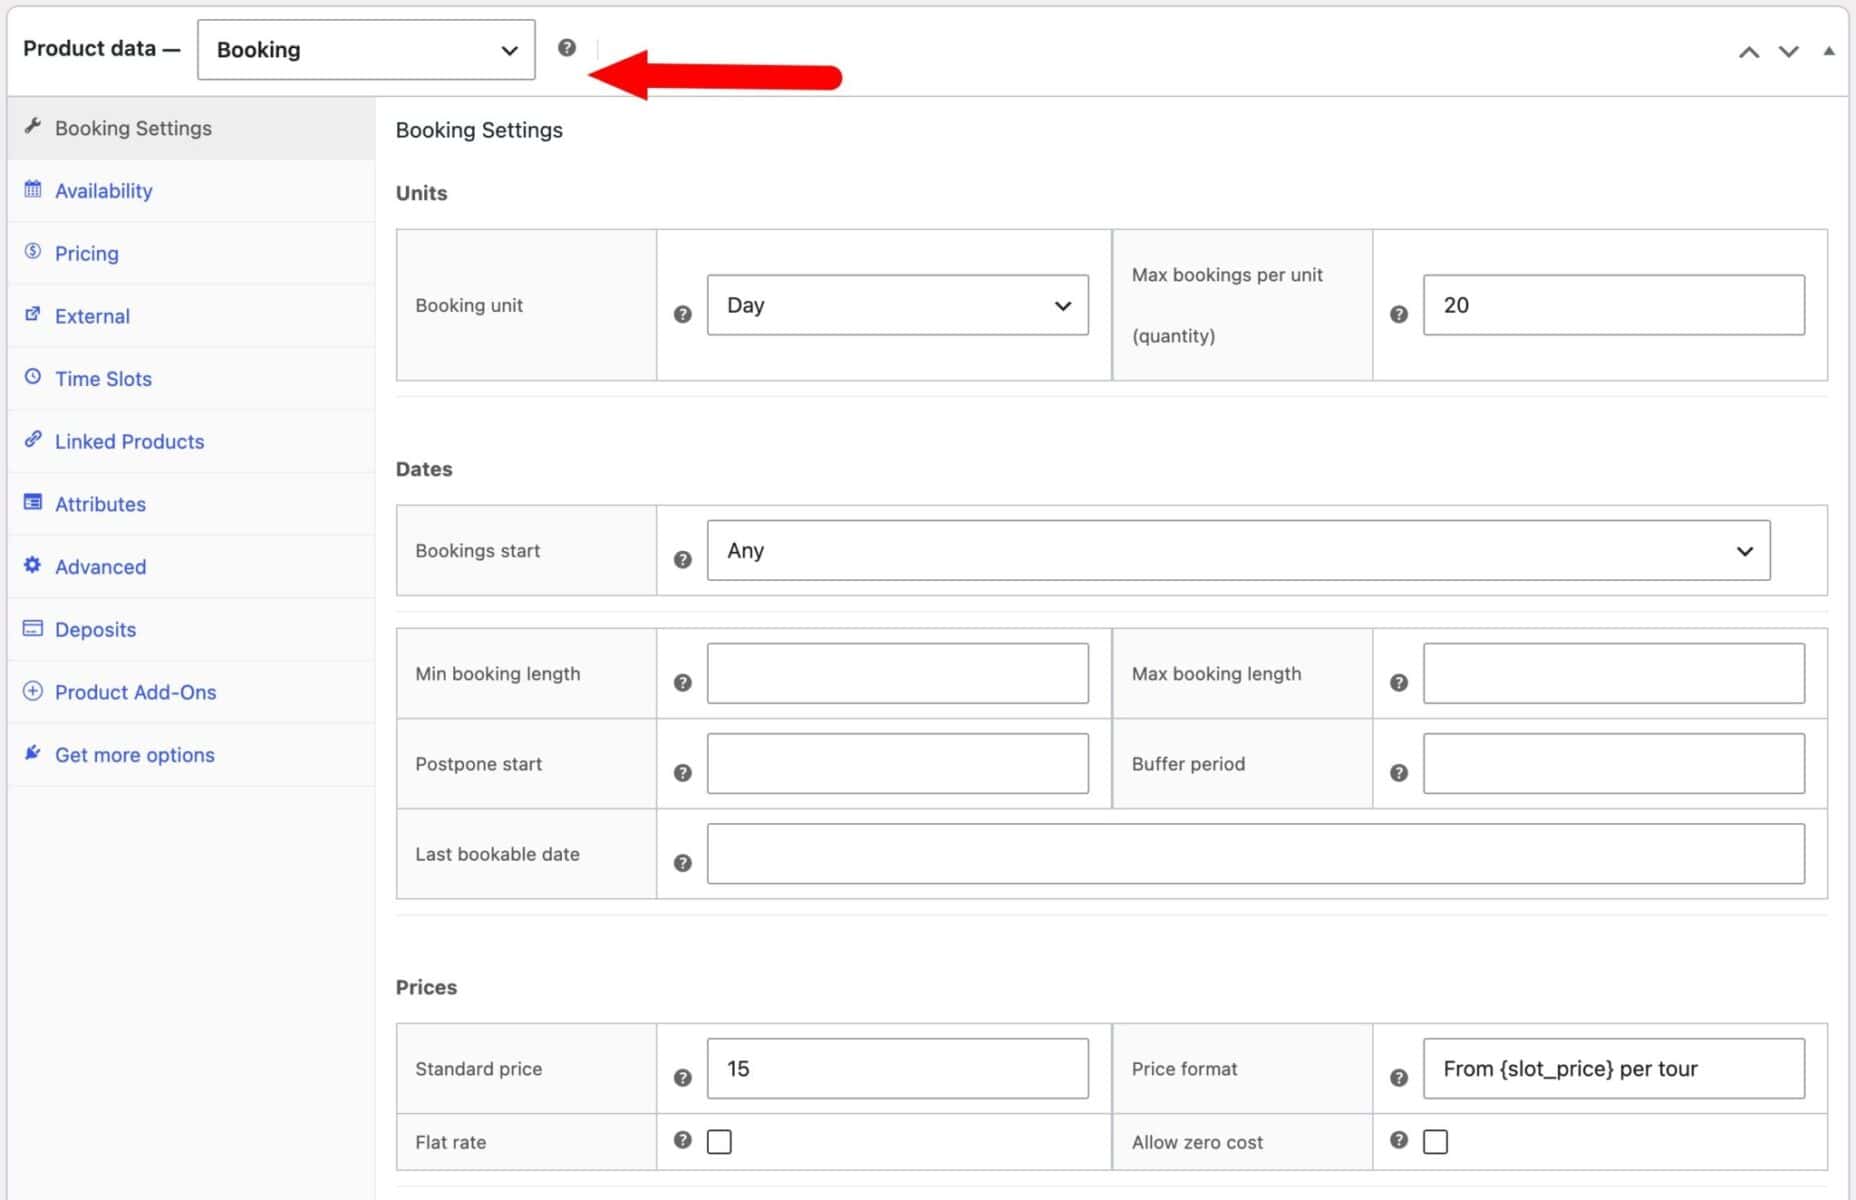Show help for Booking unit

point(683,314)
